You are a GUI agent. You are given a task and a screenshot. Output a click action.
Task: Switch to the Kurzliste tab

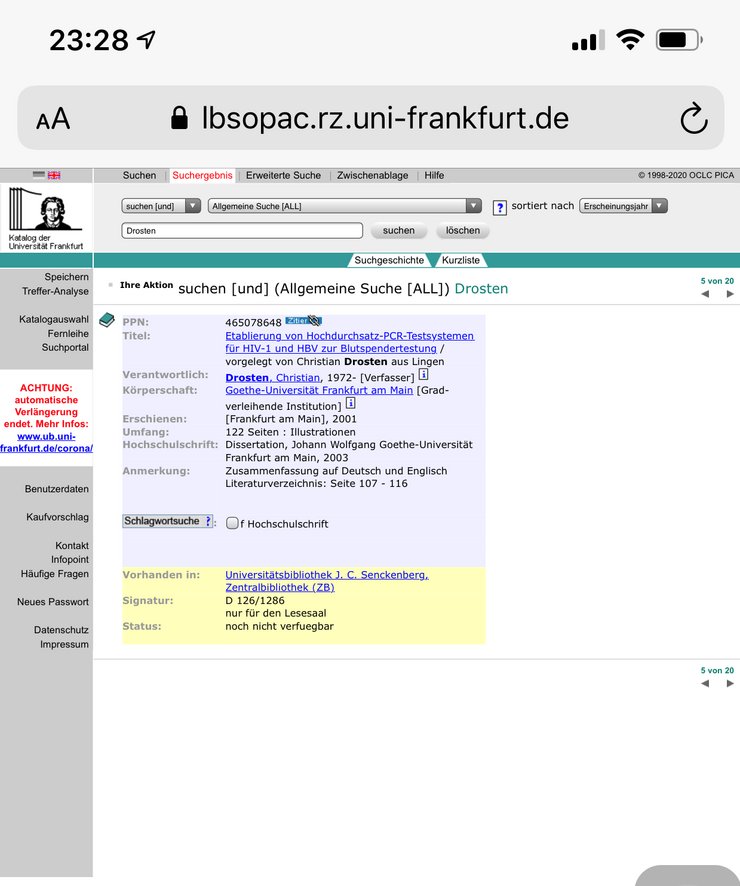point(460,260)
